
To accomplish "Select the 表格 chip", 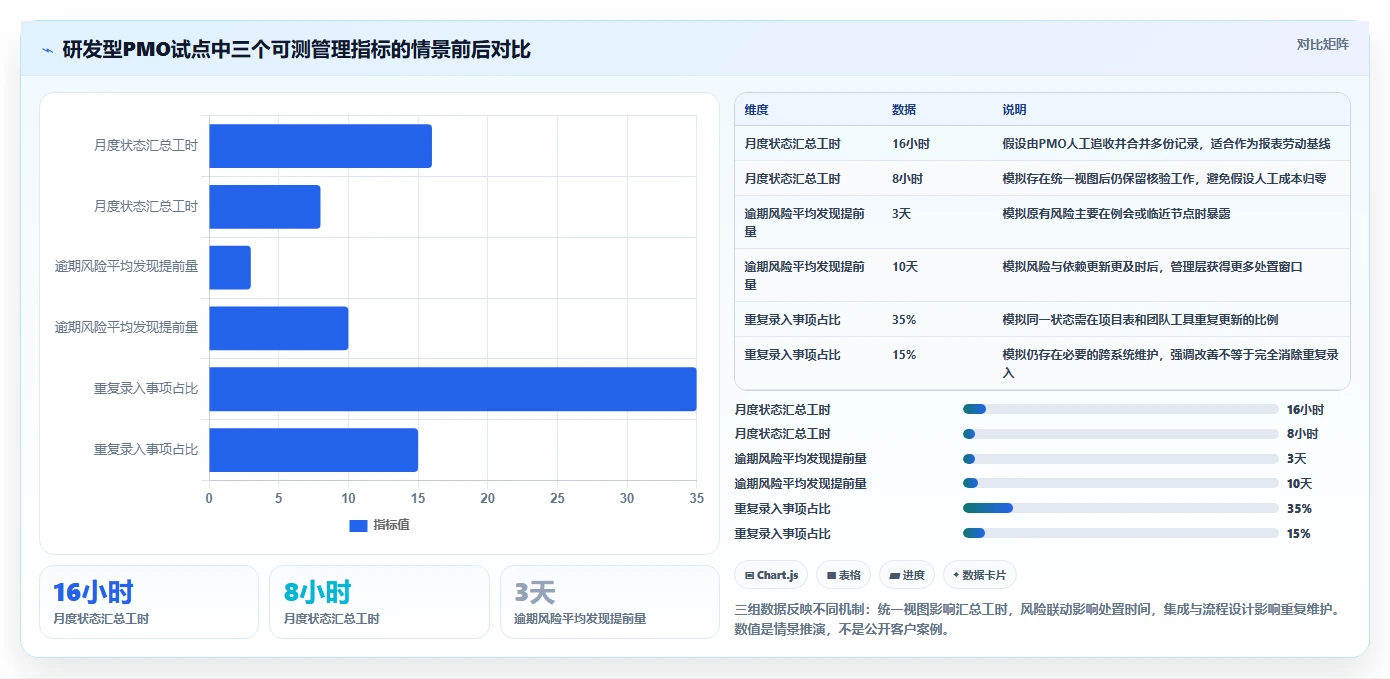I will [x=843, y=575].
